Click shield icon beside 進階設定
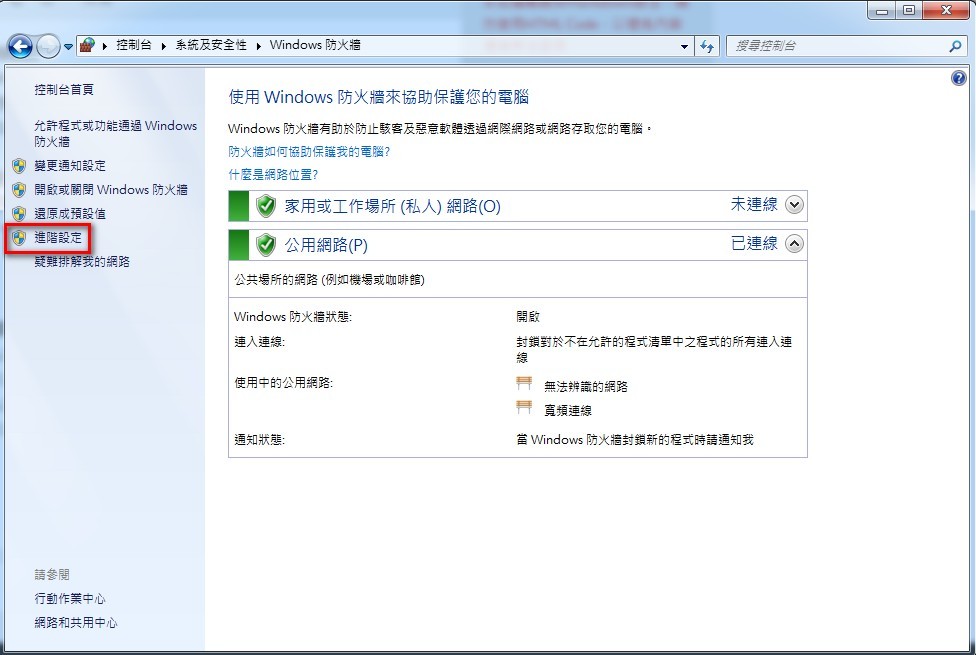Screen dimensions: 976x655 tap(19, 237)
